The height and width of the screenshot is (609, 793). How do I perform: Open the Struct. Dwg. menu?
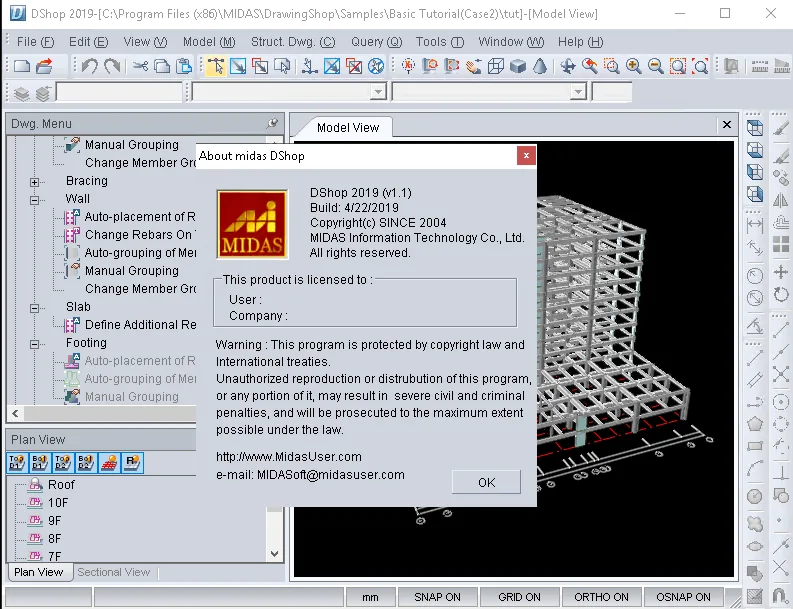click(293, 42)
